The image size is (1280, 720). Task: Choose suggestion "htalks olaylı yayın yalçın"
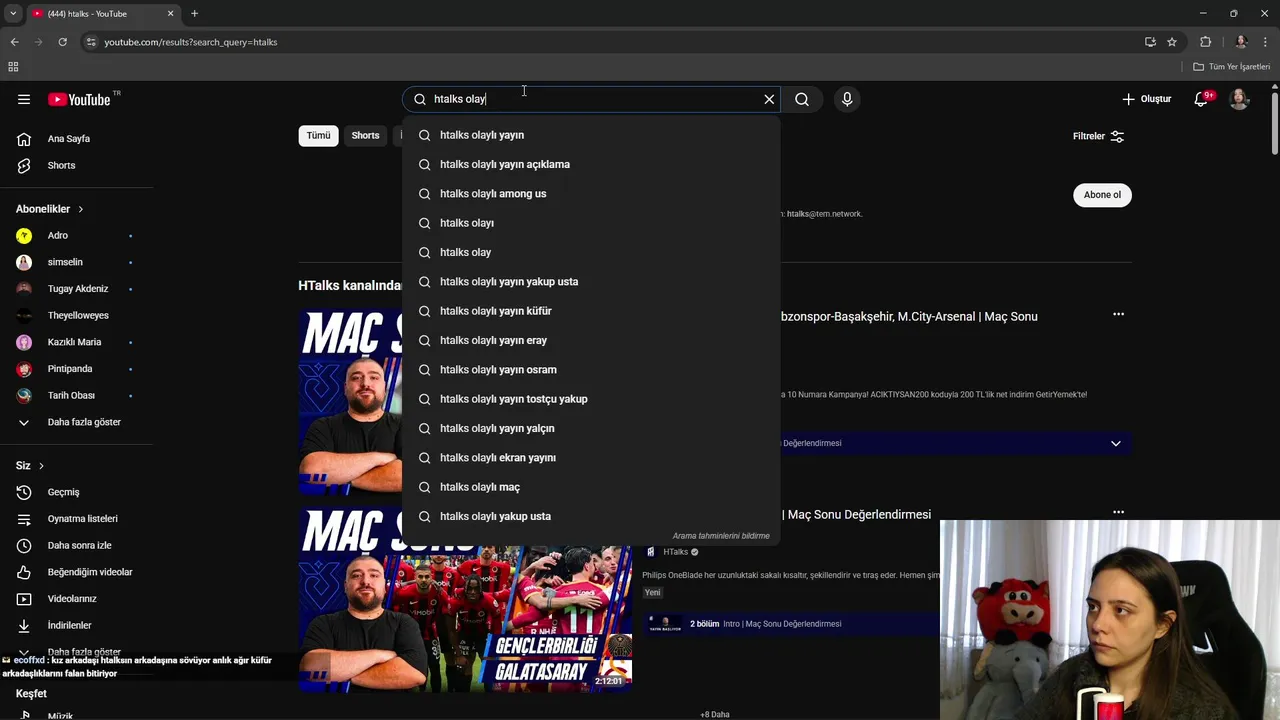[x=591, y=428]
